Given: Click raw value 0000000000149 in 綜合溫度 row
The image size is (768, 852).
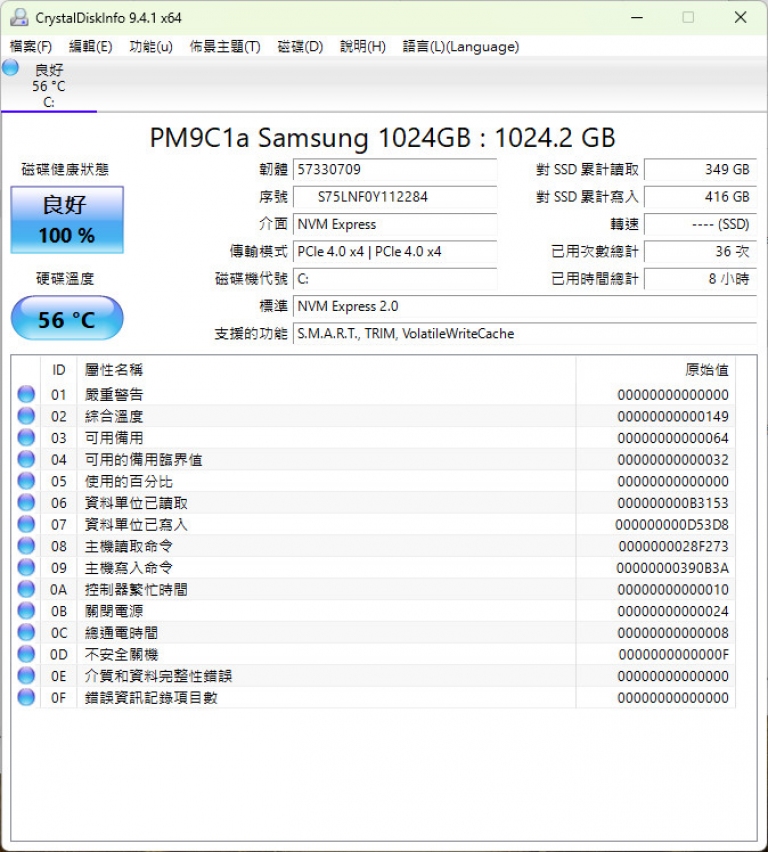Looking at the screenshot, I should [x=673, y=417].
